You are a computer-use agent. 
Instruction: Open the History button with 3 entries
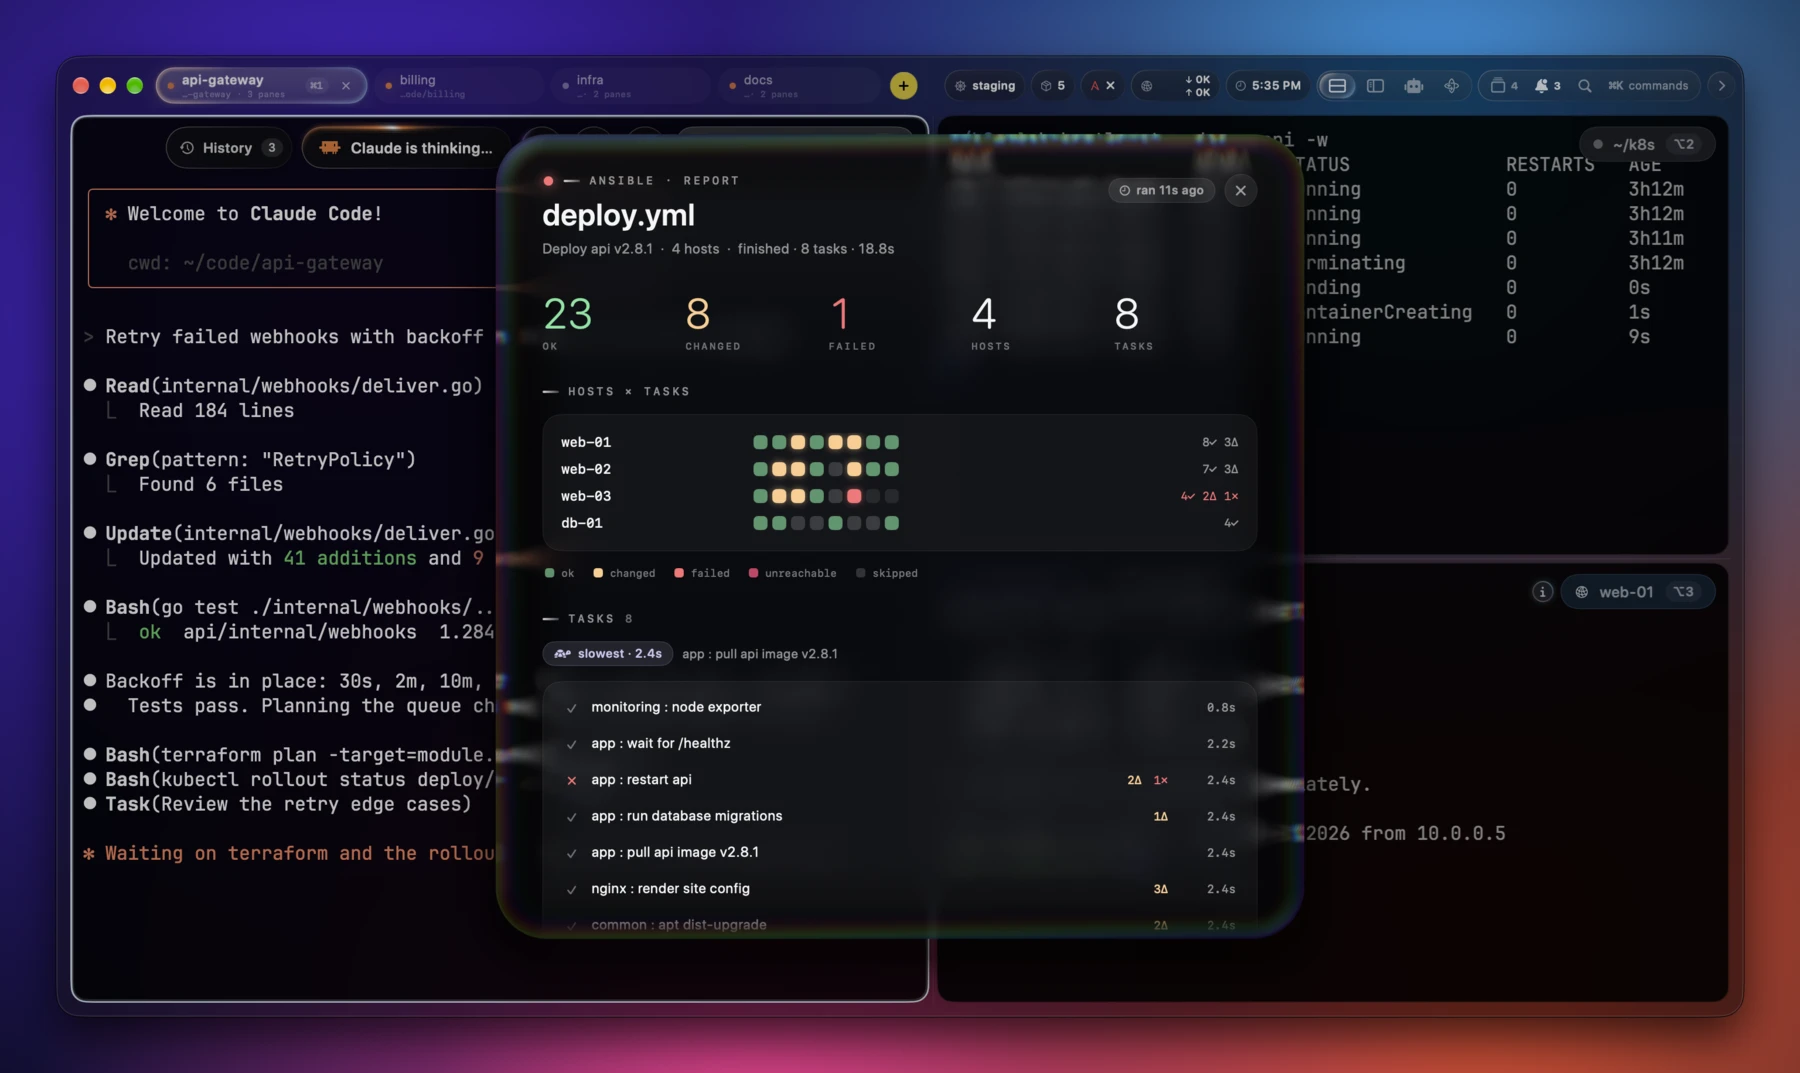229,148
